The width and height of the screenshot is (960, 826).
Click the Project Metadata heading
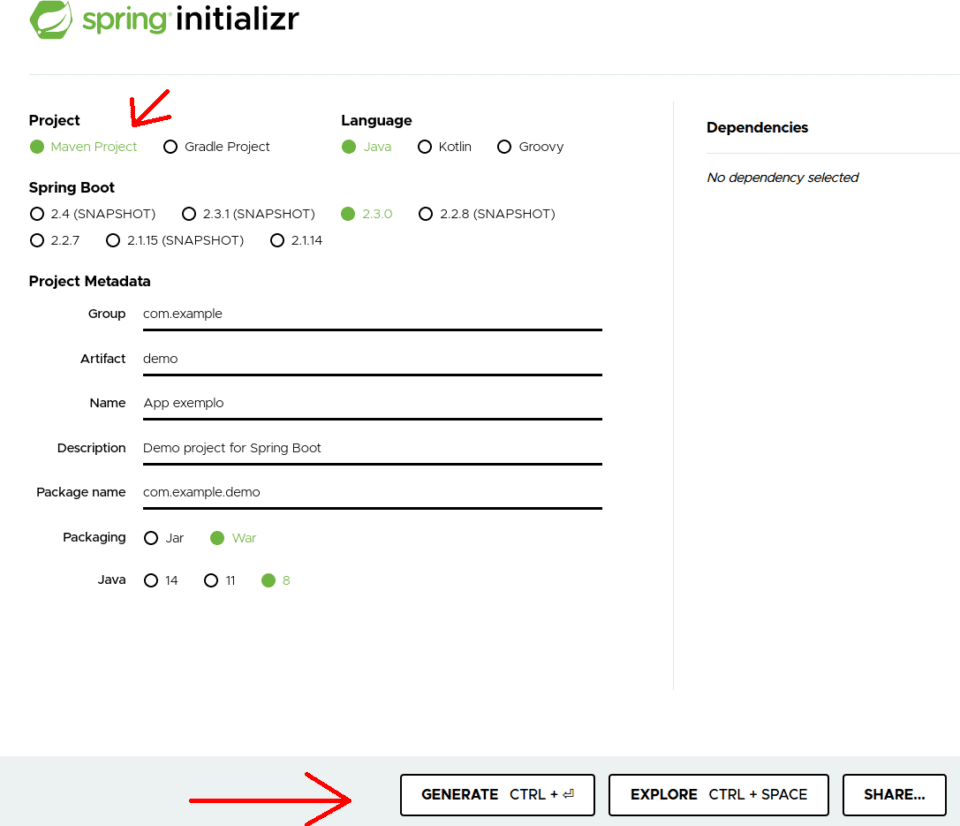click(x=89, y=281)
